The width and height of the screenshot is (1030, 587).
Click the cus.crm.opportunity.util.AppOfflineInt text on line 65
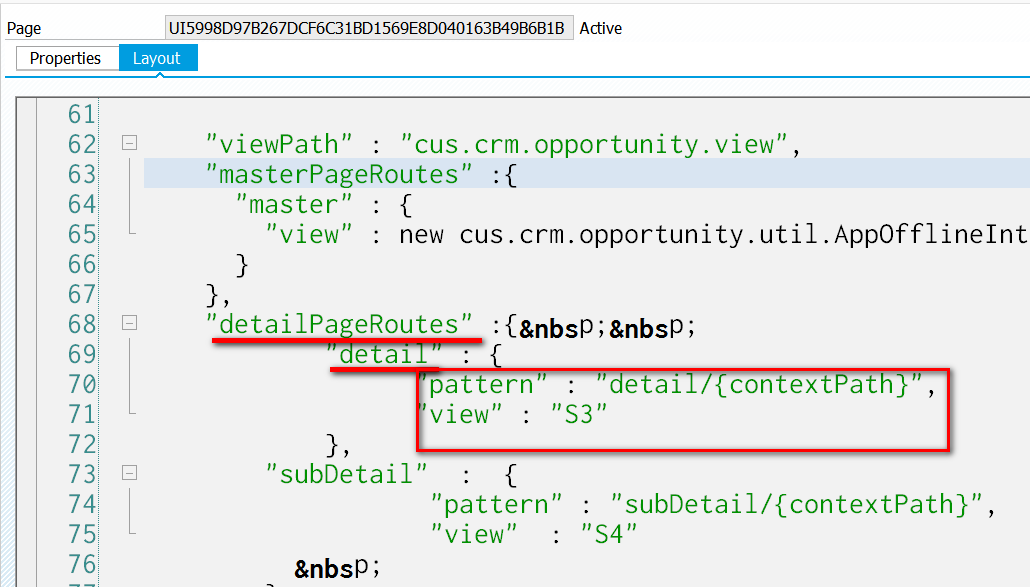pos(743,234)
